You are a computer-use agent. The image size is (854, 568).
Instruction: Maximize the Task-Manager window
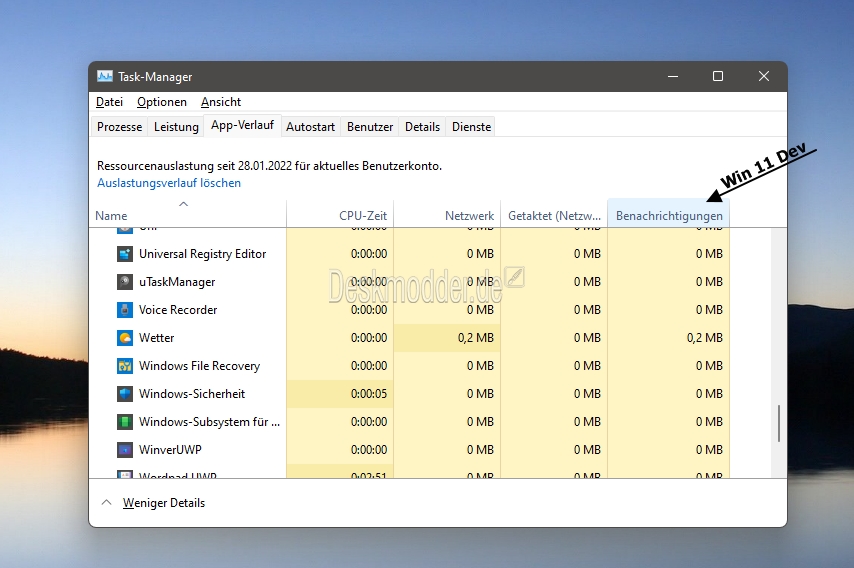point(718,76)
